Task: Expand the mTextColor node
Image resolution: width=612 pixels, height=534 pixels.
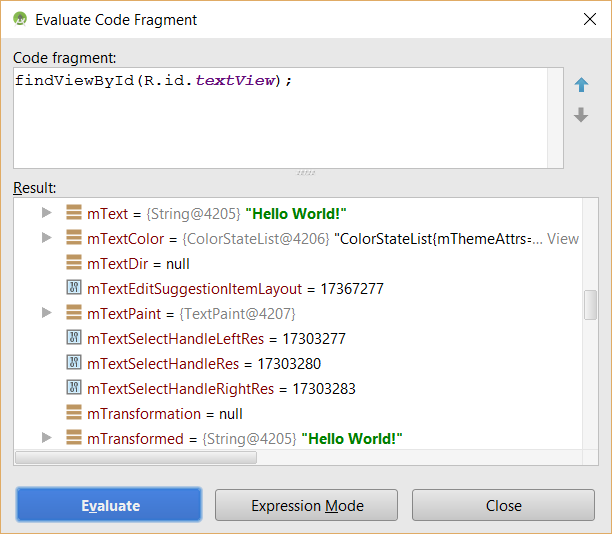Action: [47, 238]
